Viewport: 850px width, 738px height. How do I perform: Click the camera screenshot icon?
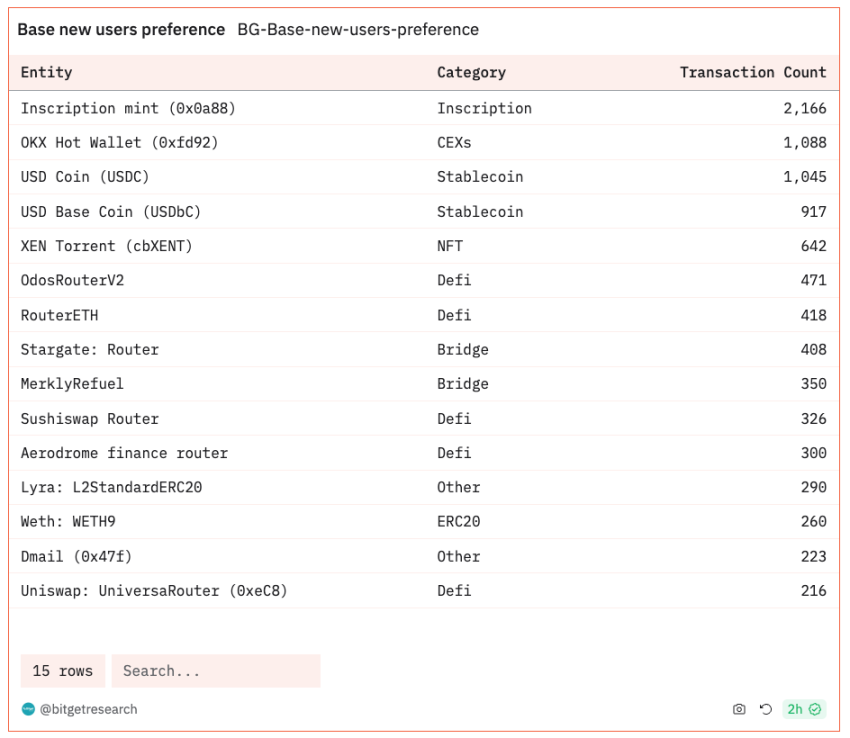coord(739,709)
